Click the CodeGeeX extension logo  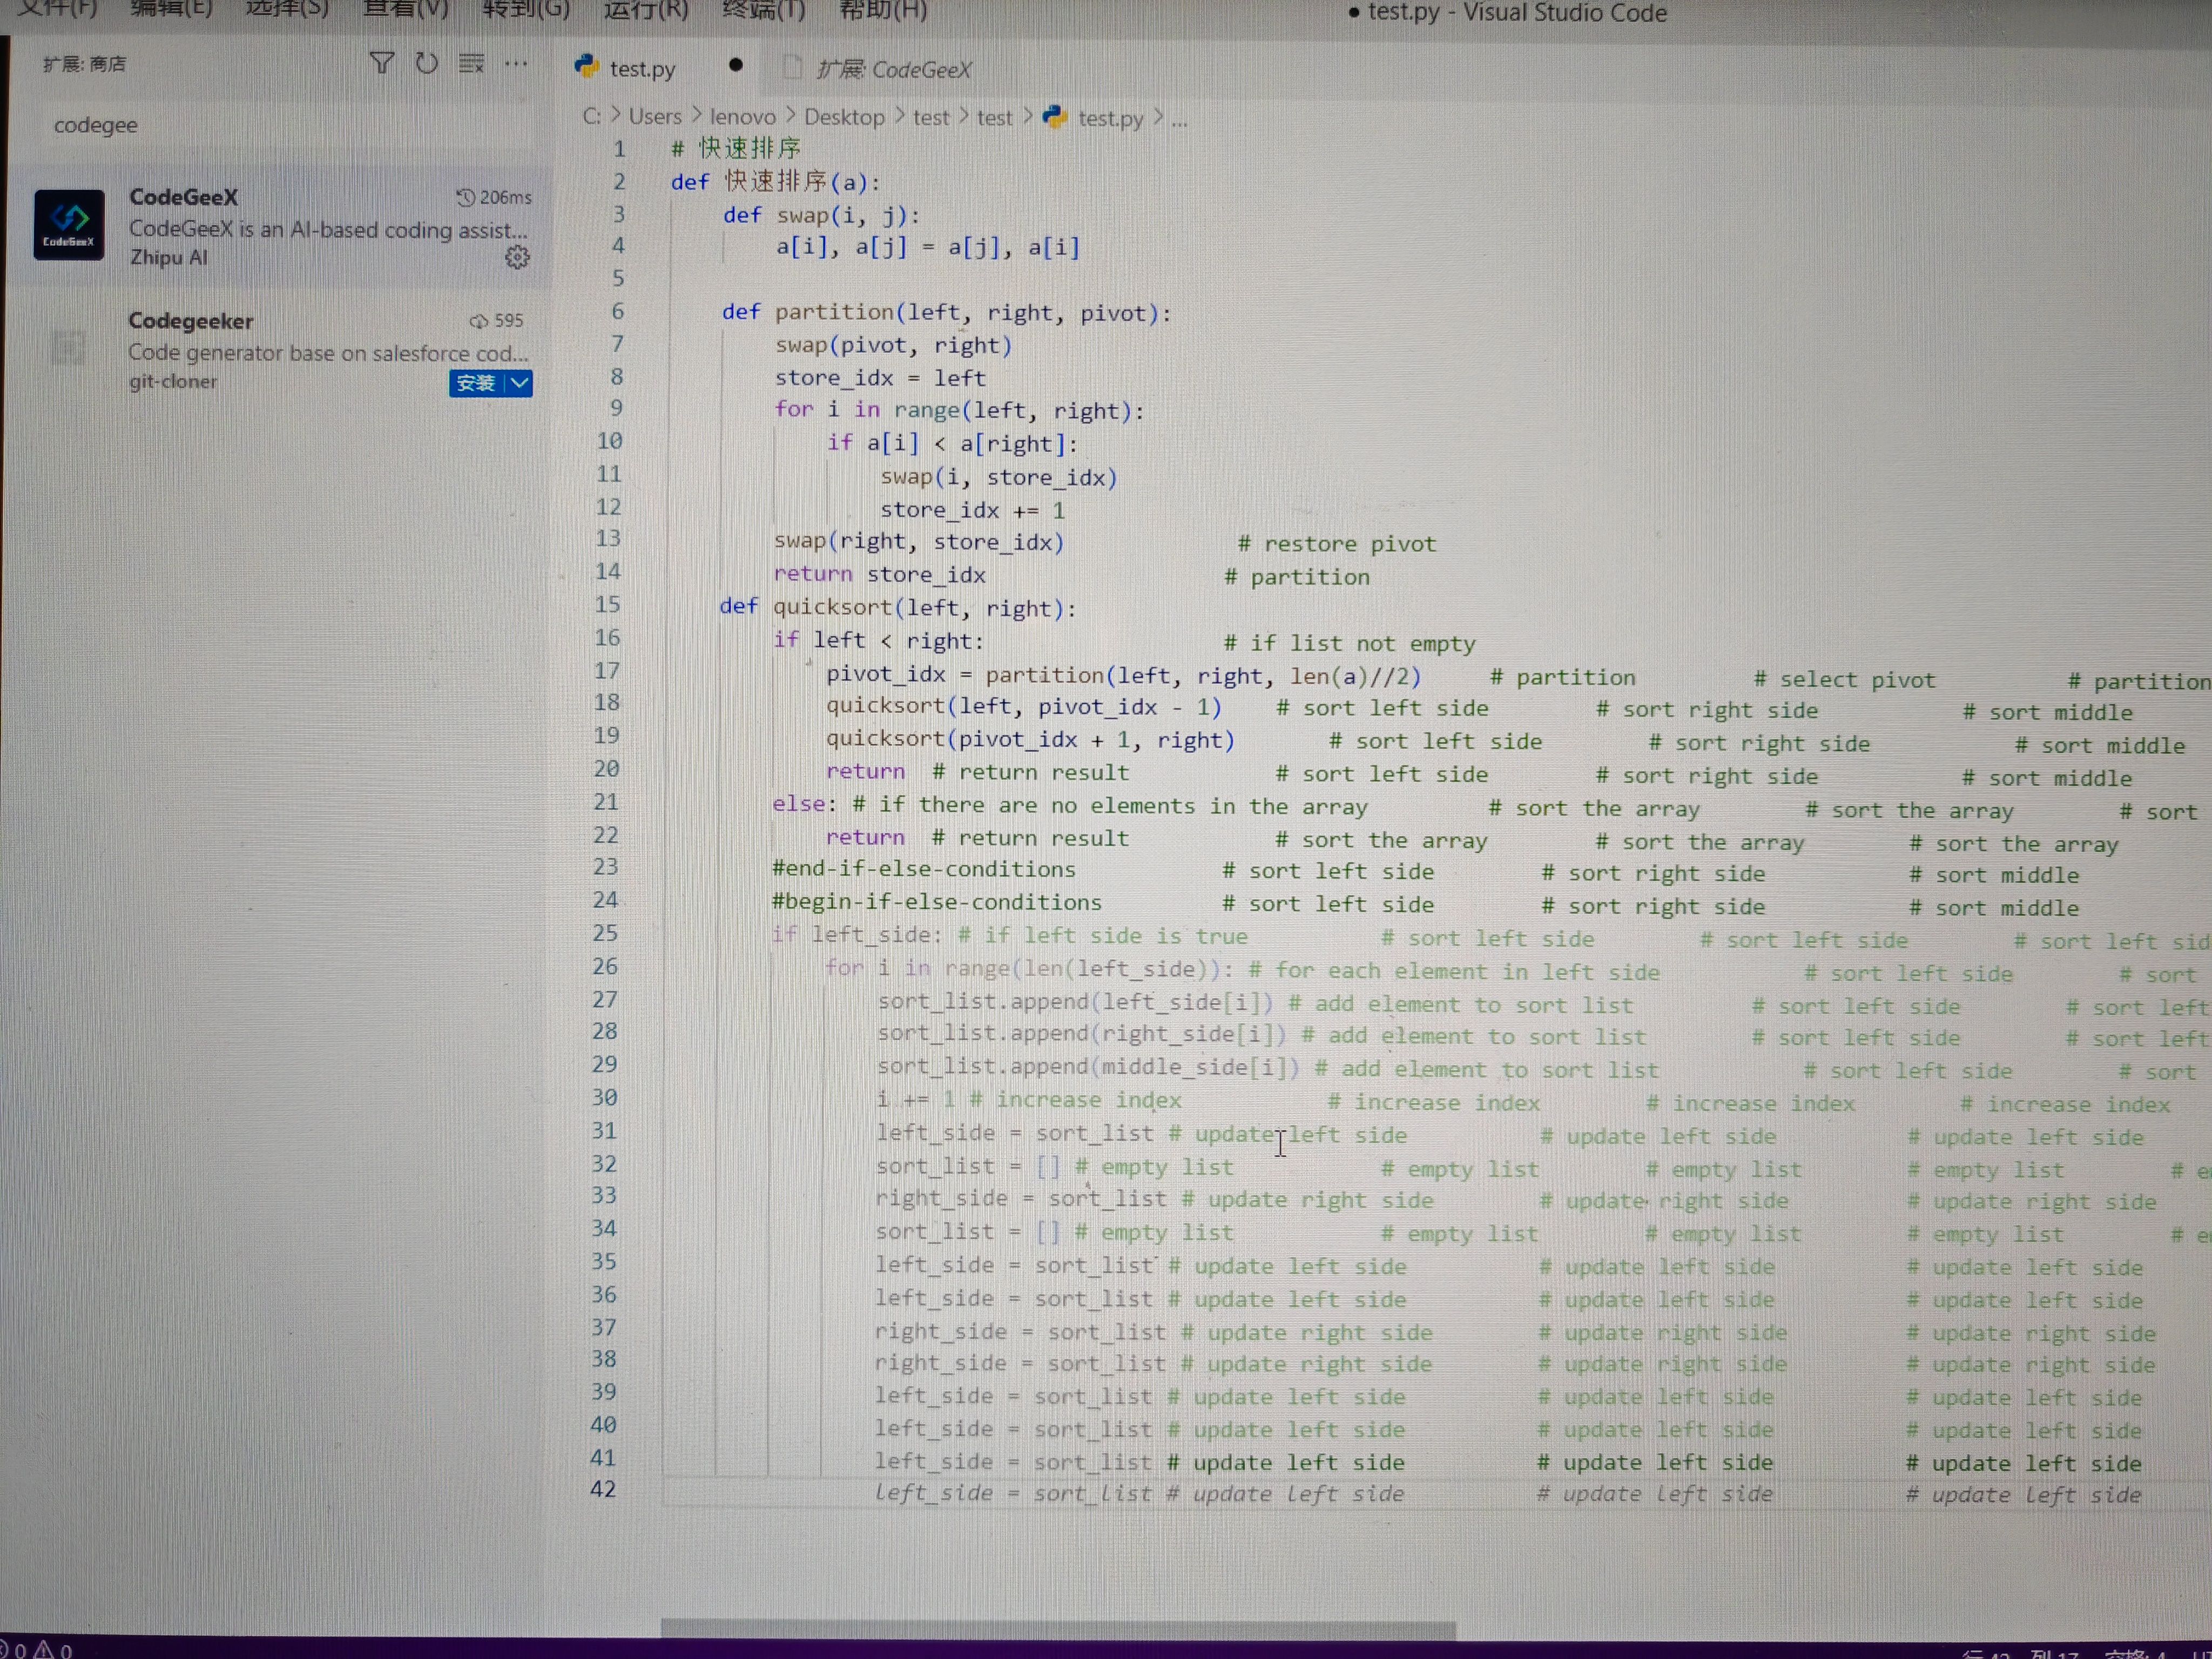68,225
